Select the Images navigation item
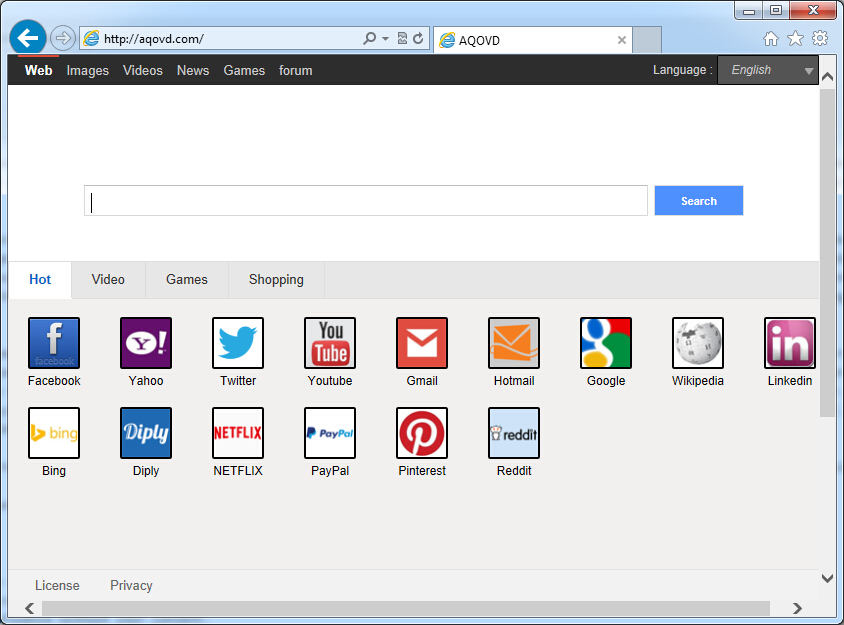This screenshot has width=844, height=625. [x=88, y=71]
